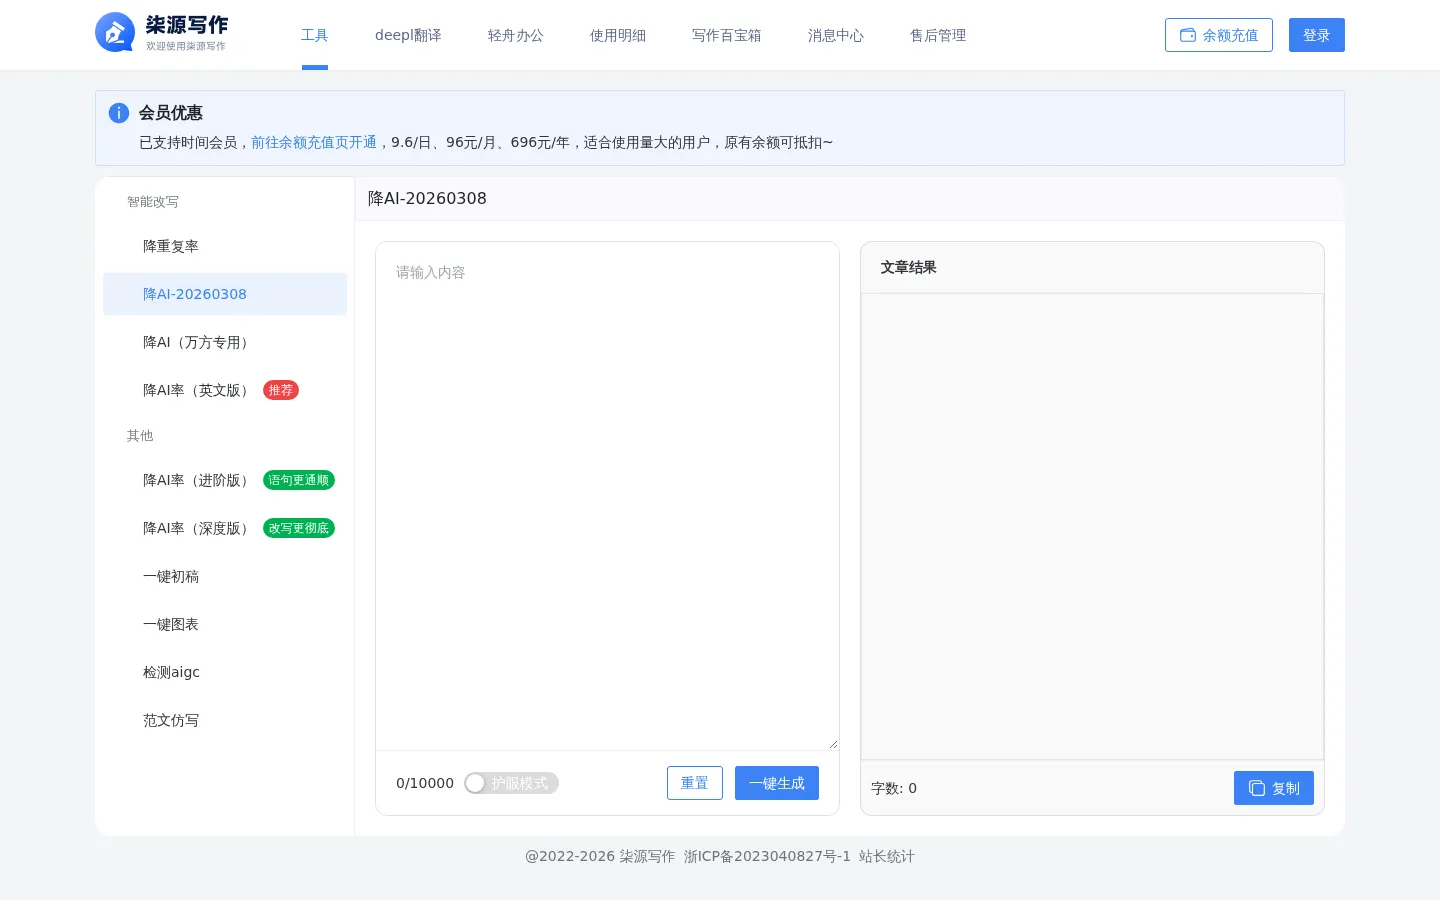Click the 登录 button
Viewport: 1440px width, 900px height.
click(x=1317, y=35)
